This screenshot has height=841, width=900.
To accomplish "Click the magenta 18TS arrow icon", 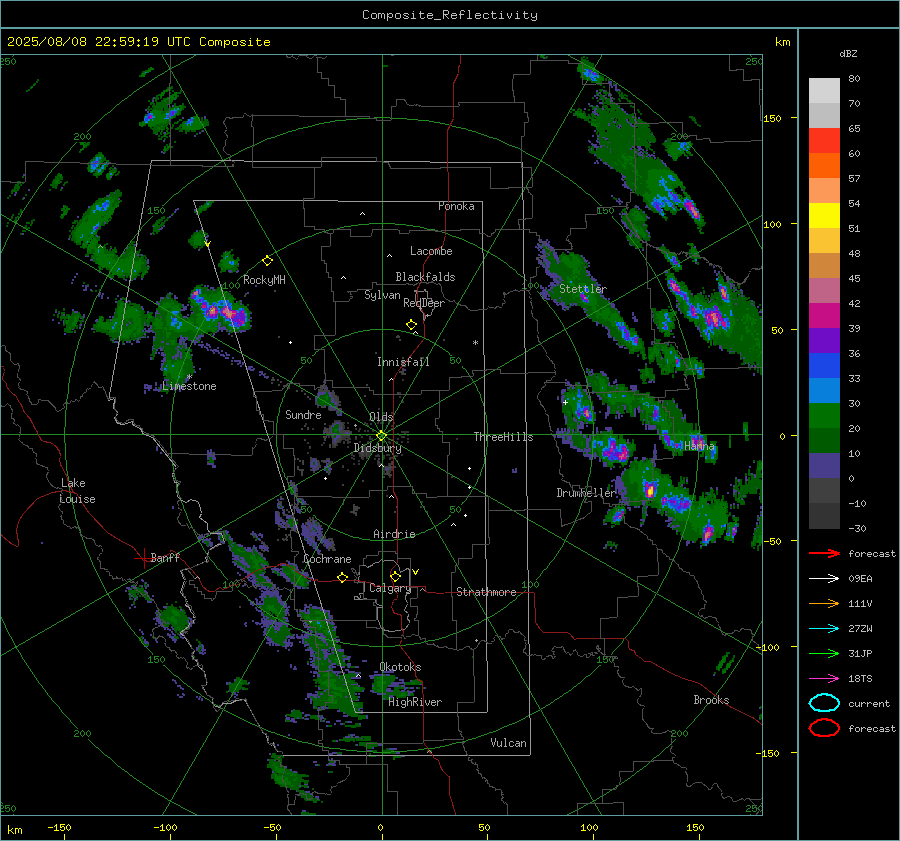I will point(824,679).
